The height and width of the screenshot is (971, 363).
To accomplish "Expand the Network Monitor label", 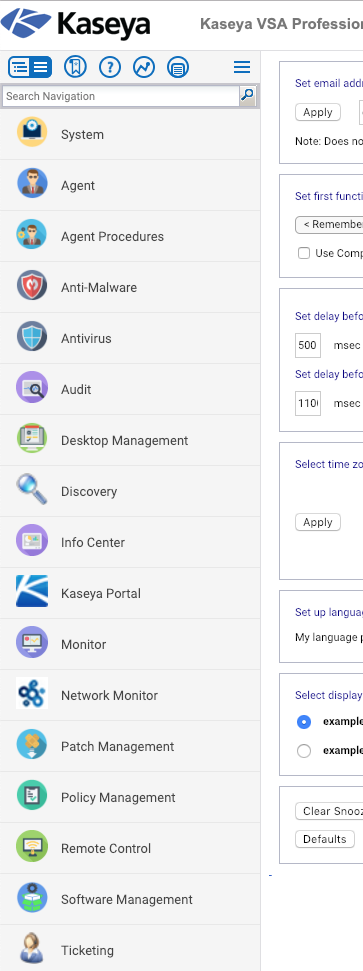I will pyautogui.click(x=110, y=695).
